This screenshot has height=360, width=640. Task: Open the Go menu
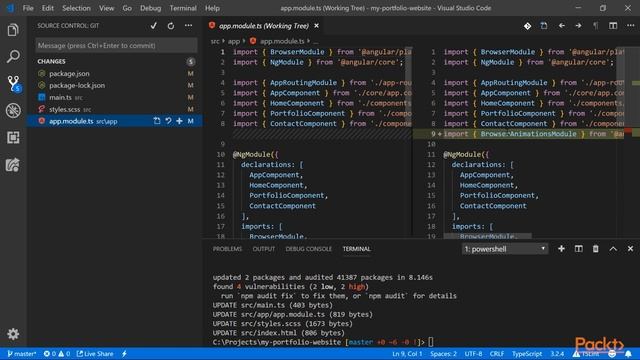[x=127, y=8]
